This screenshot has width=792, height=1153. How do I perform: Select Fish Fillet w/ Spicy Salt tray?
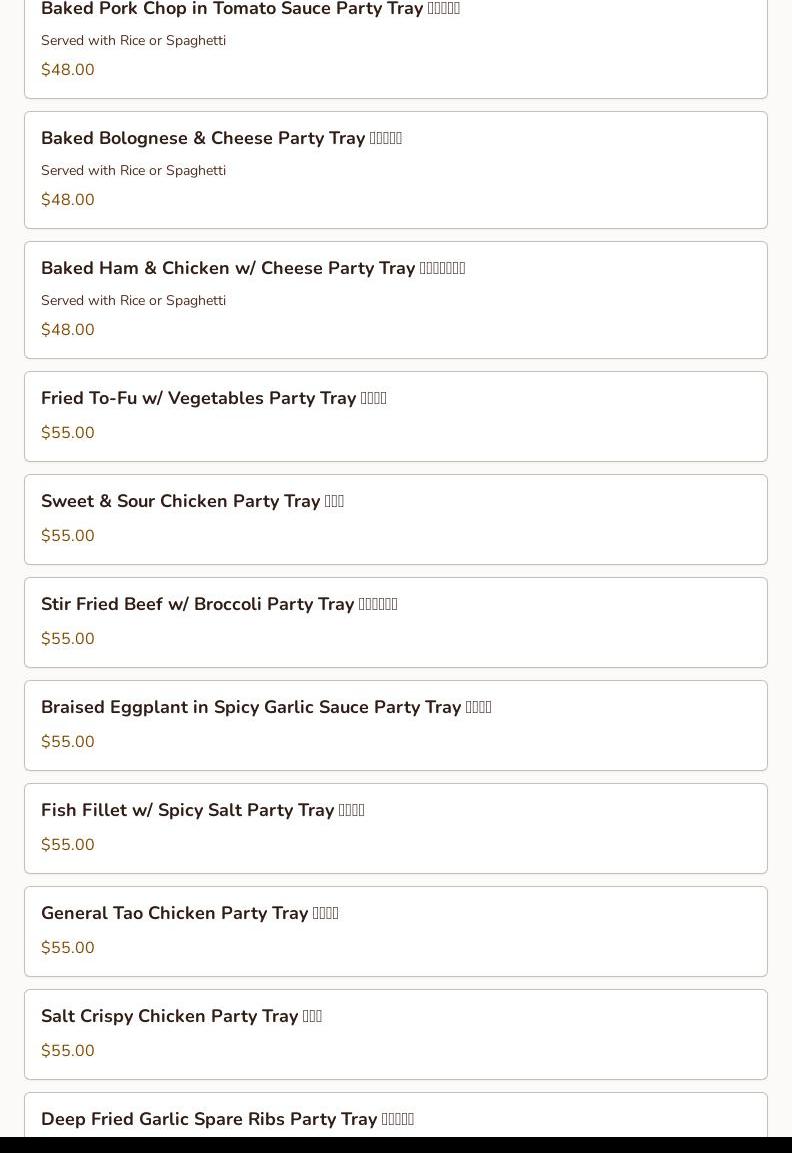(x=395, y=828)
